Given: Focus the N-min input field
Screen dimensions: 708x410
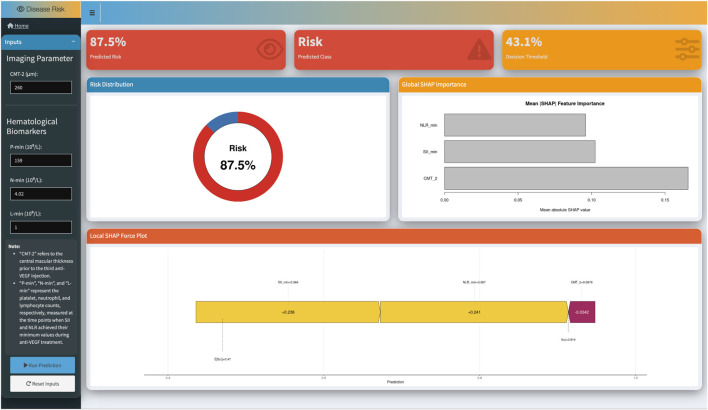Looking at the screenshot, I should [41, 194].
